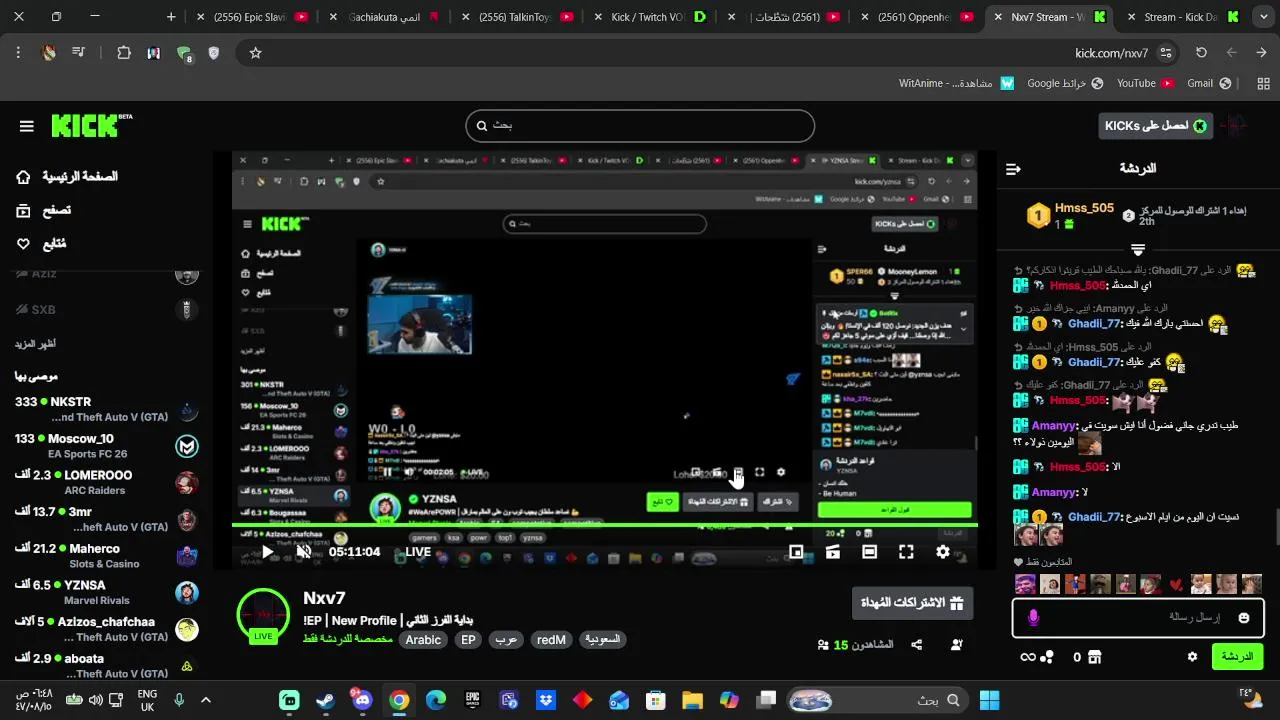Unmute the stream volume

[x=304, y=552]
